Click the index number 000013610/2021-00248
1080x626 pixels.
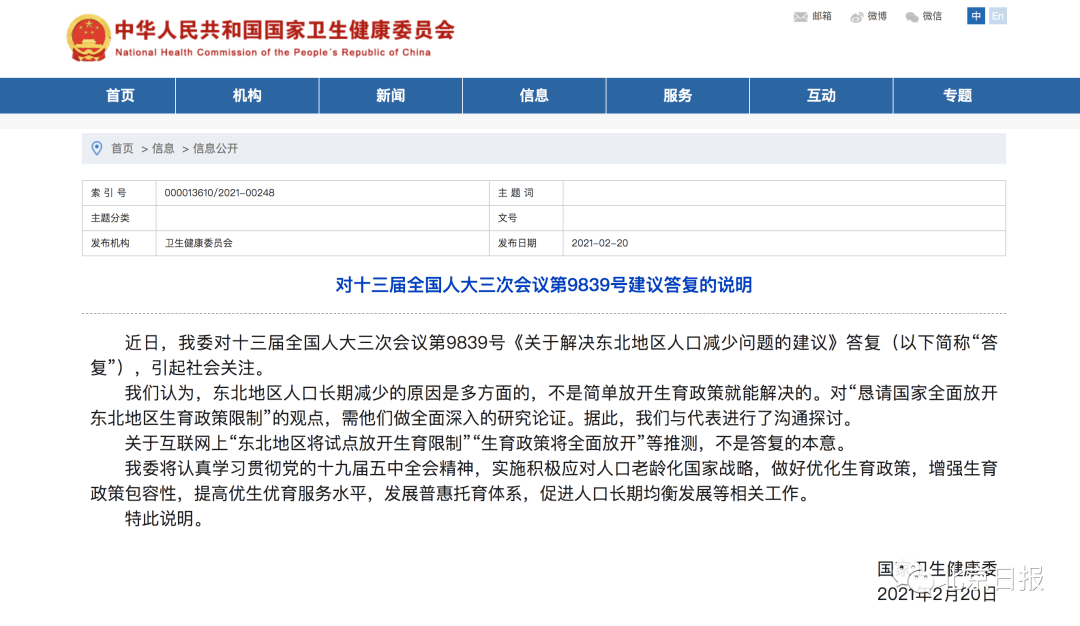[x=219, y=193]
